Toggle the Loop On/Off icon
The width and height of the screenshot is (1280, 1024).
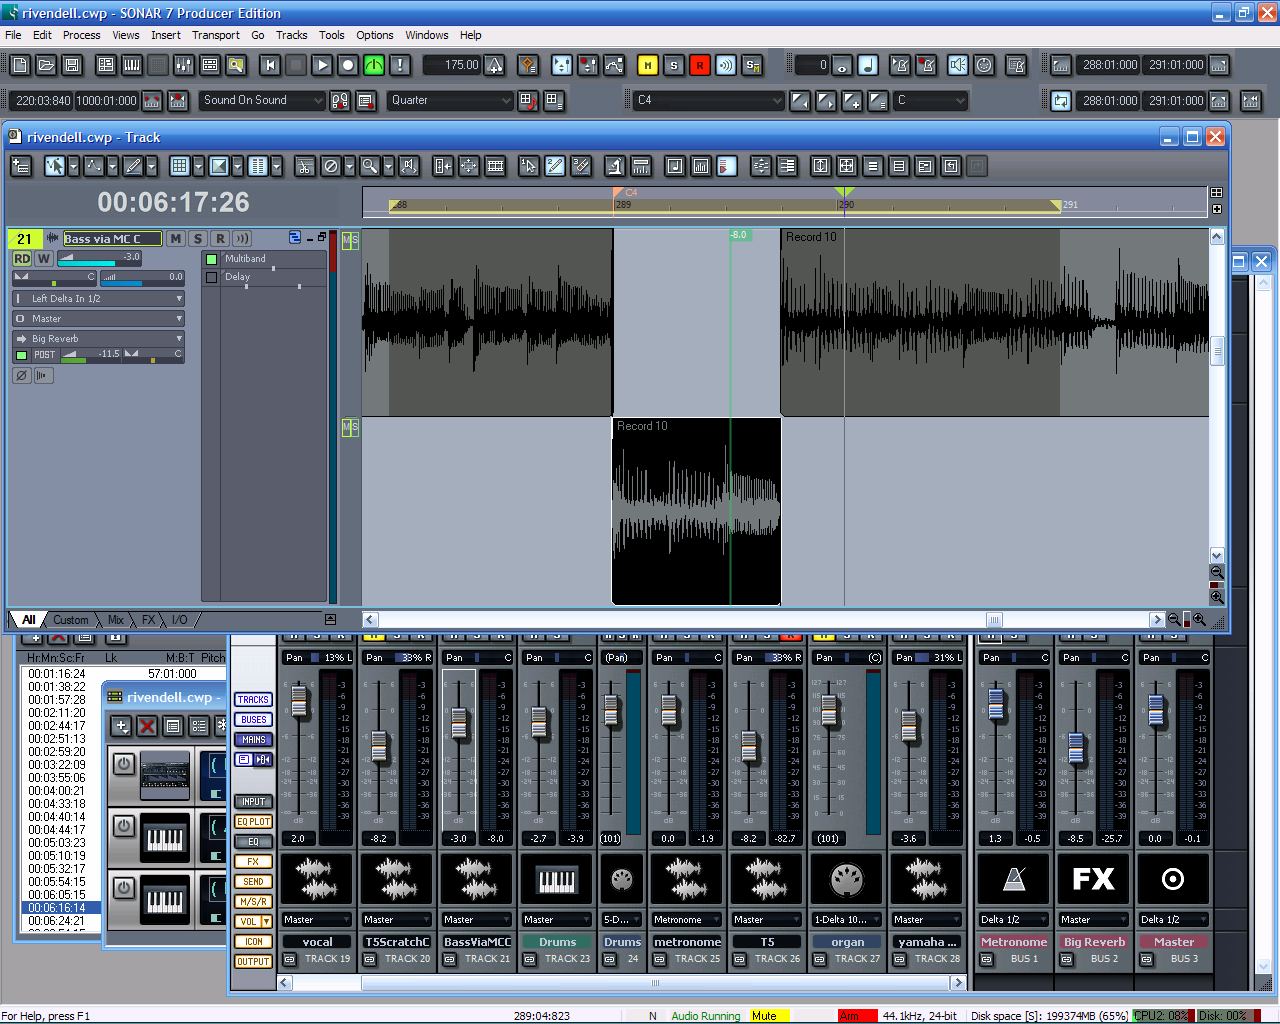pos(1061,101)
